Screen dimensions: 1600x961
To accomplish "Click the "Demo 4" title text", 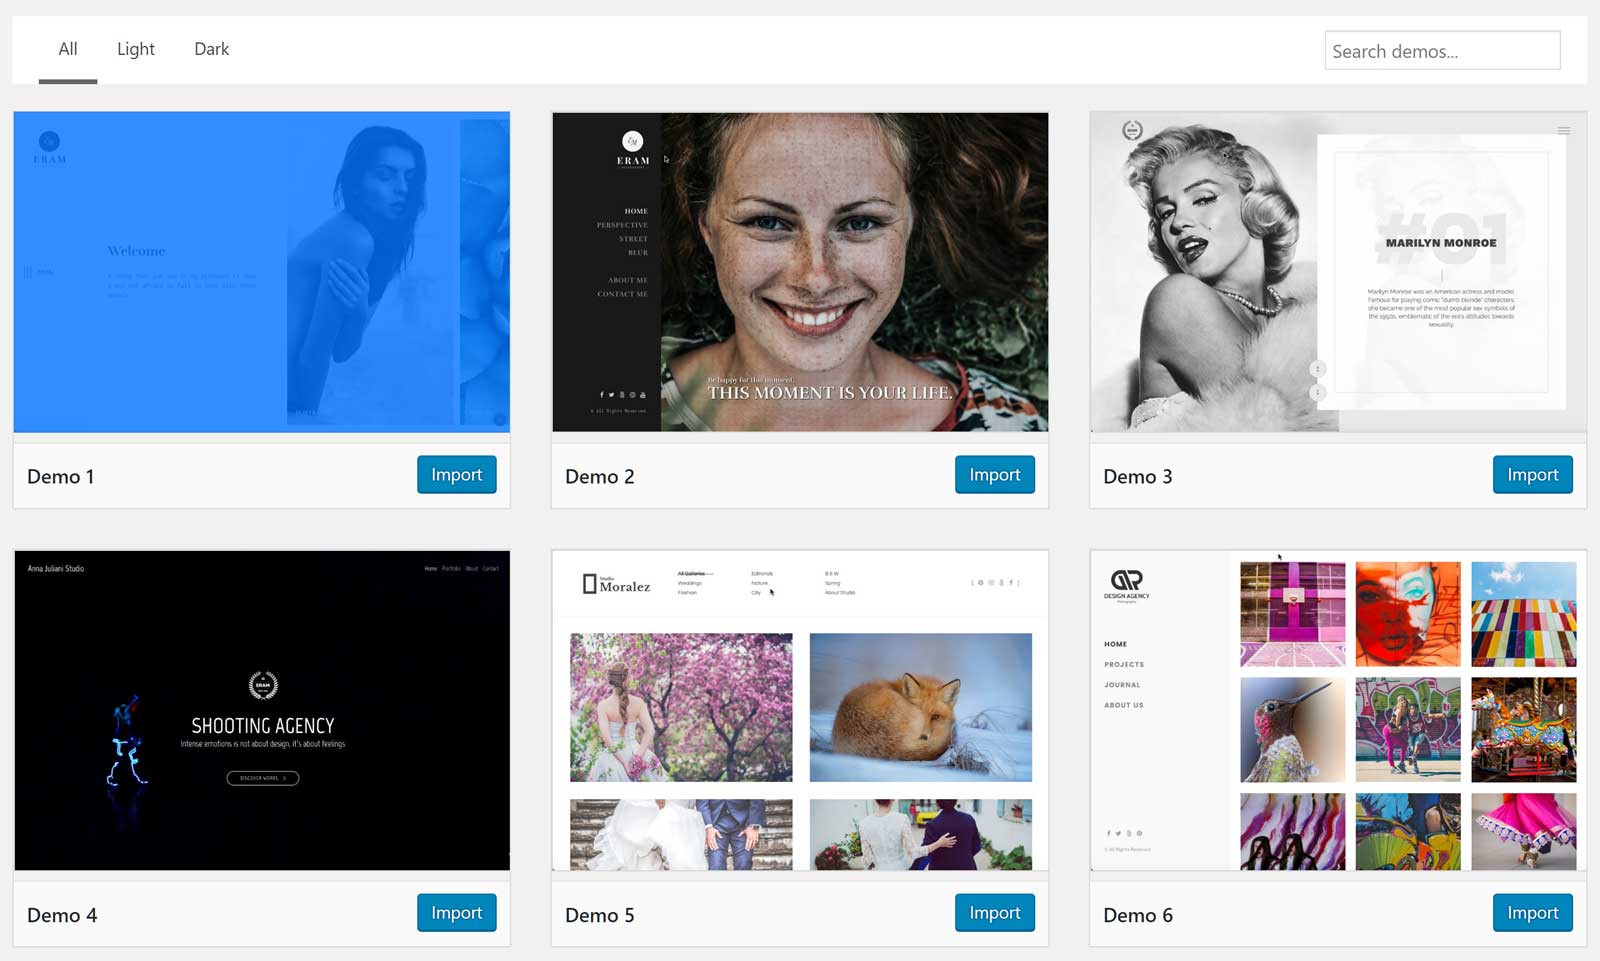I will 62,915.
